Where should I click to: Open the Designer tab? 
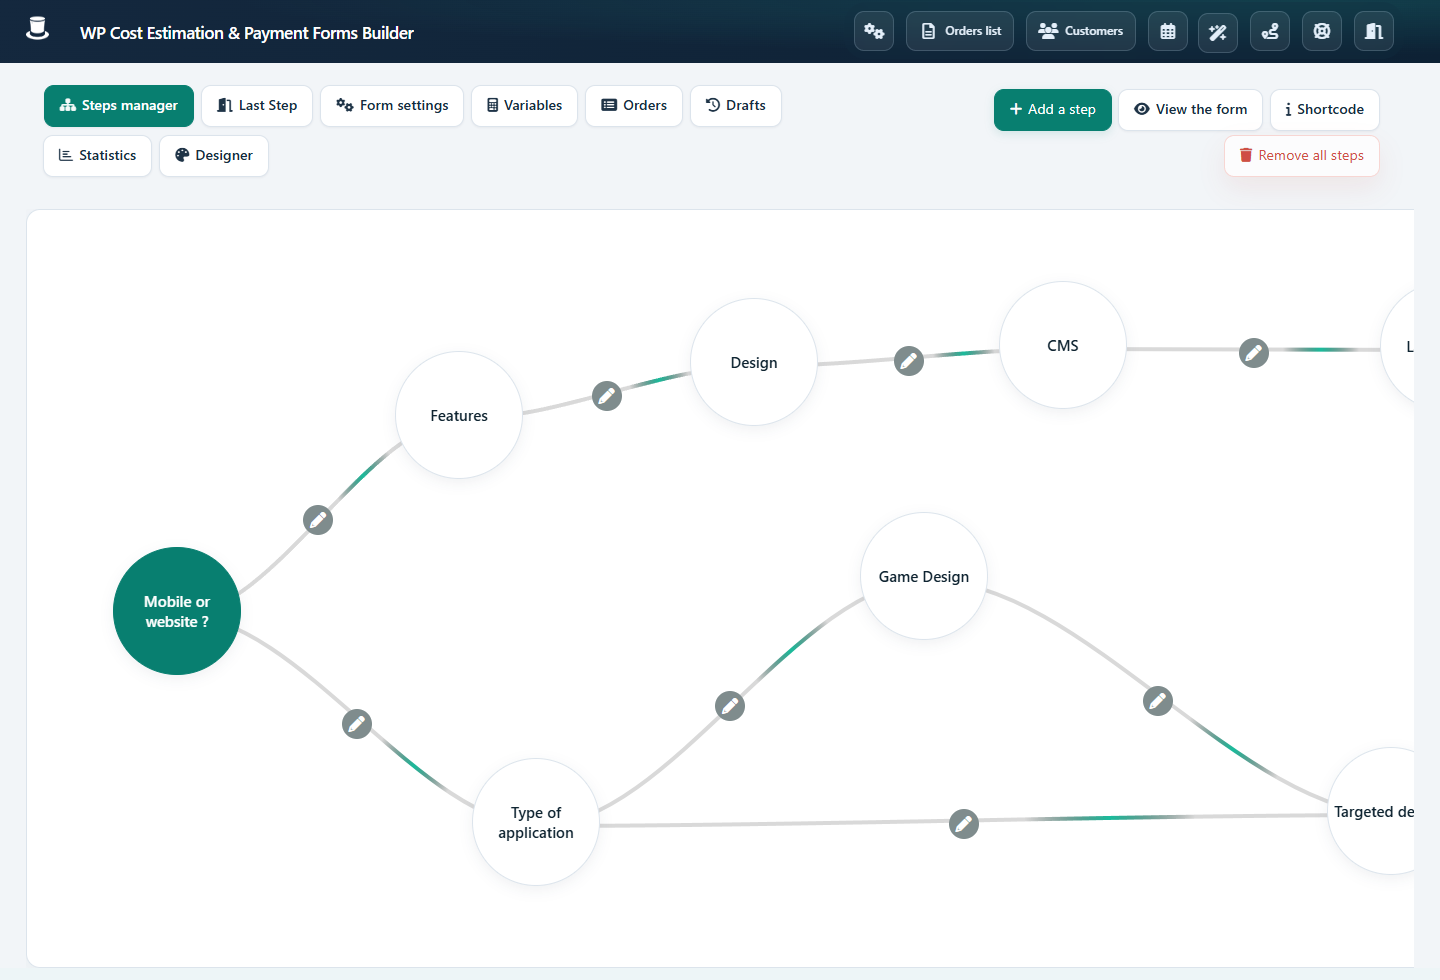[x=214, y=156]
